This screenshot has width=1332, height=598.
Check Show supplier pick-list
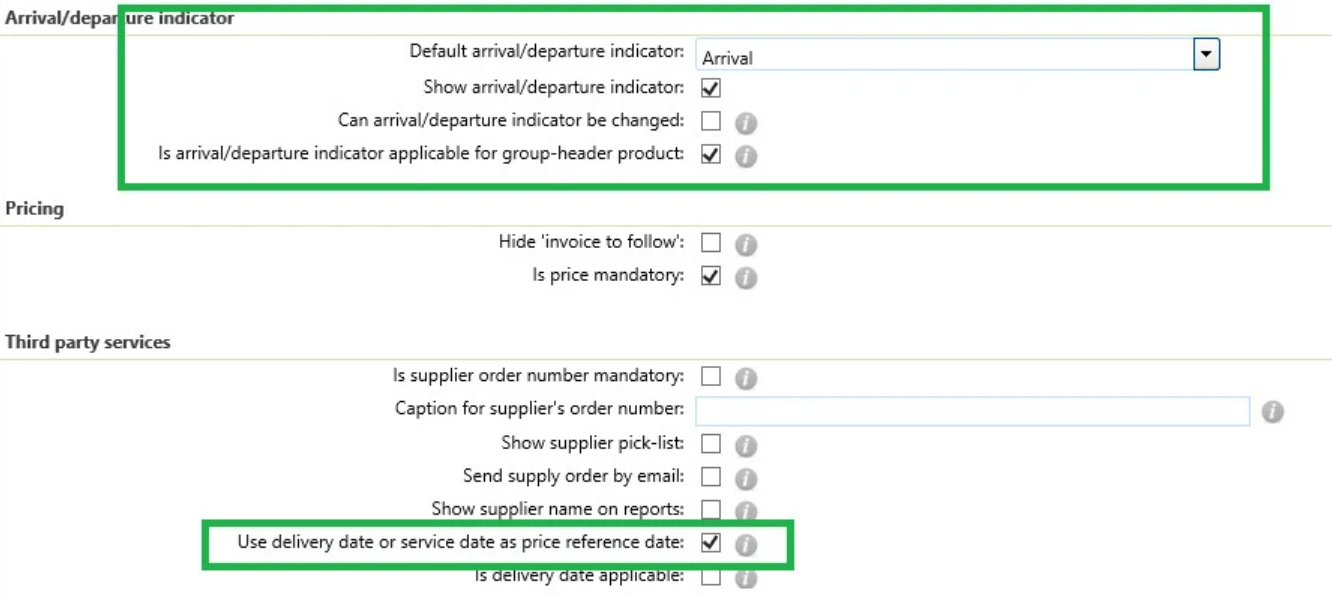pyautogui.click(x=711, y=443)
